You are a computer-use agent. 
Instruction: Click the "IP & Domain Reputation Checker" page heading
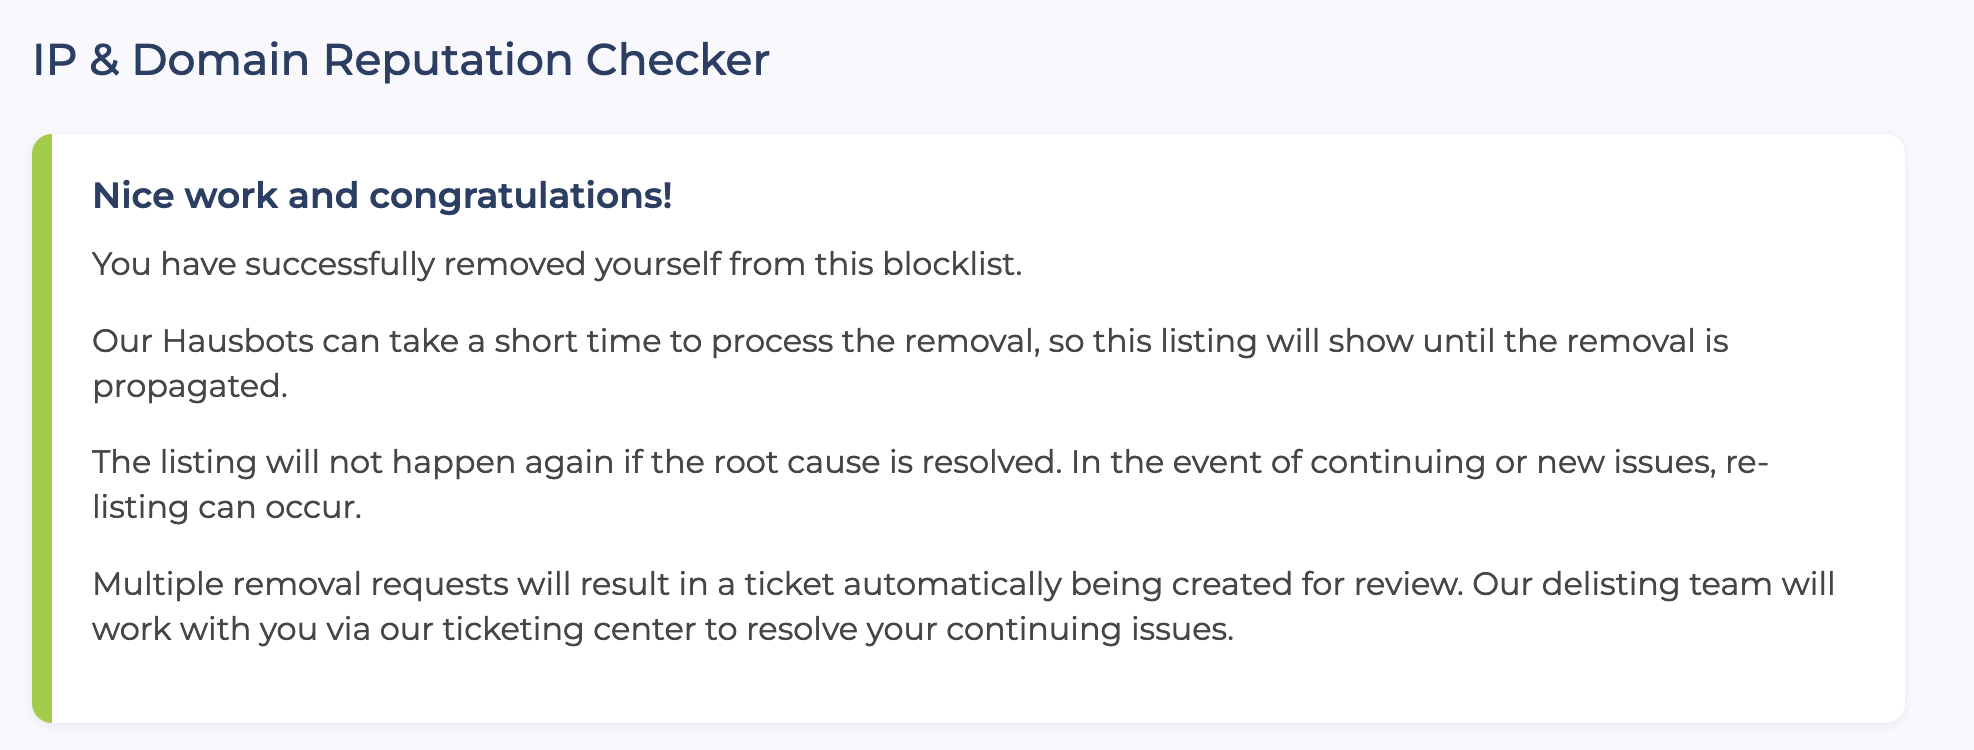[400, 60]
